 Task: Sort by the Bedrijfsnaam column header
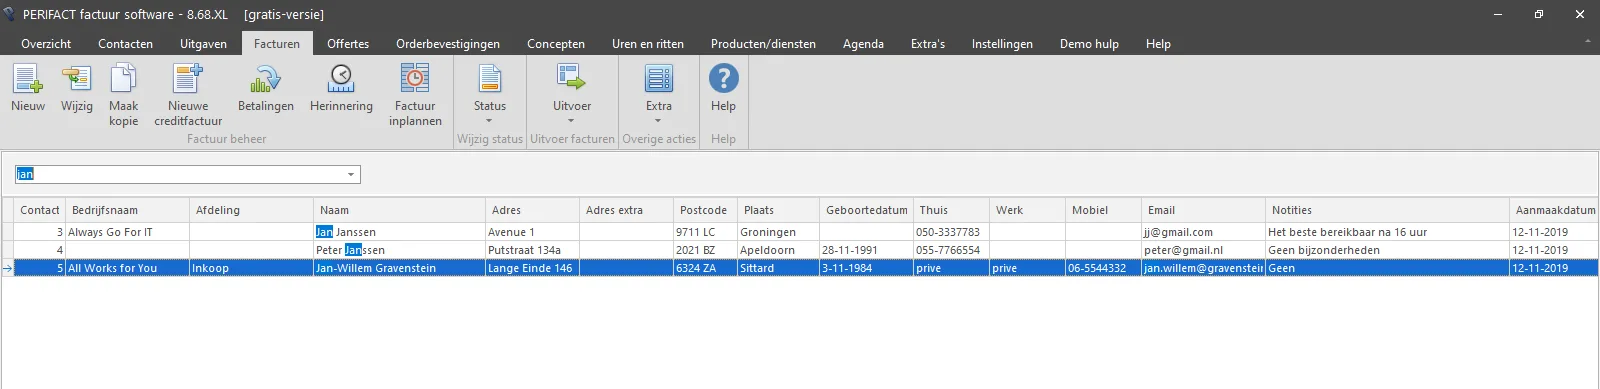[x=128, y=210]
